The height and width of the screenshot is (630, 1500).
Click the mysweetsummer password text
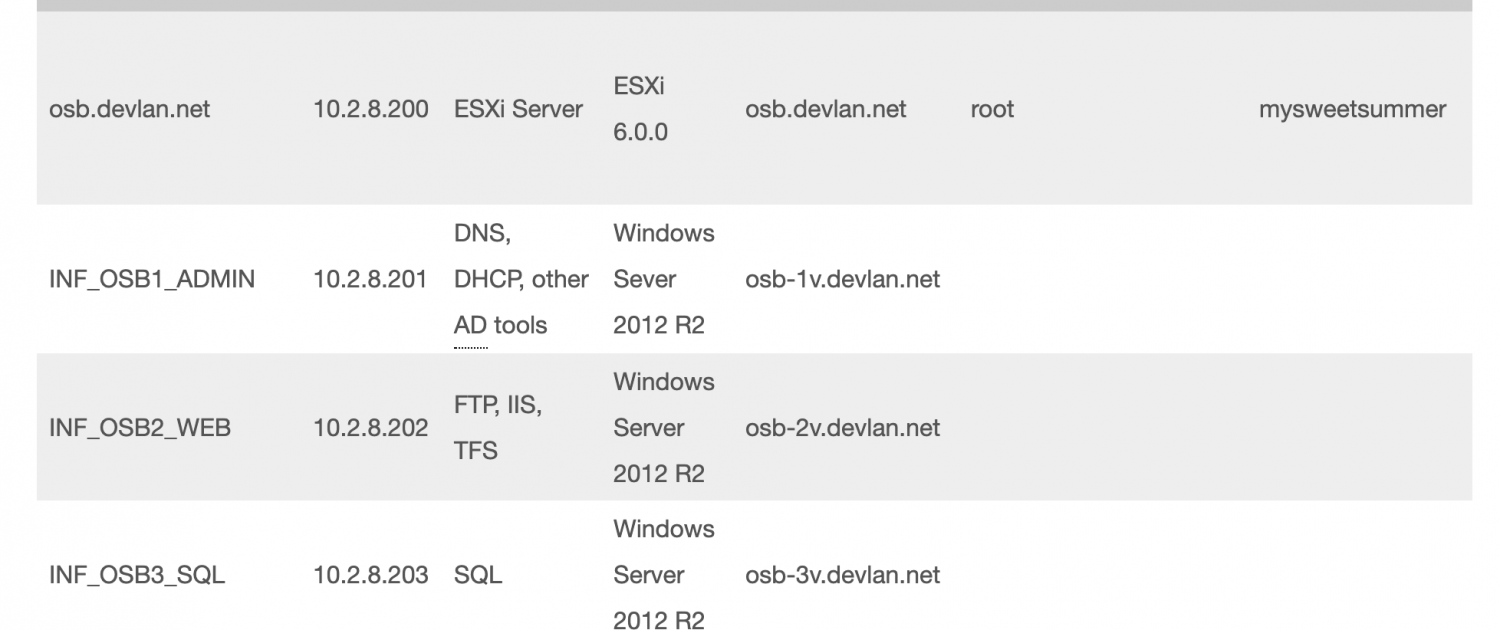coord(1352,109)
